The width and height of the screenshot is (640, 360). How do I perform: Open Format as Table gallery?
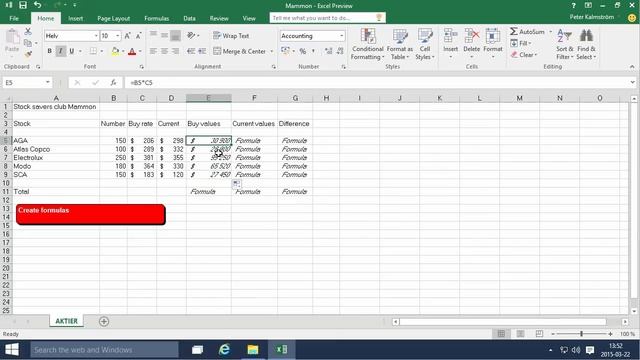(x=400, y=44)
